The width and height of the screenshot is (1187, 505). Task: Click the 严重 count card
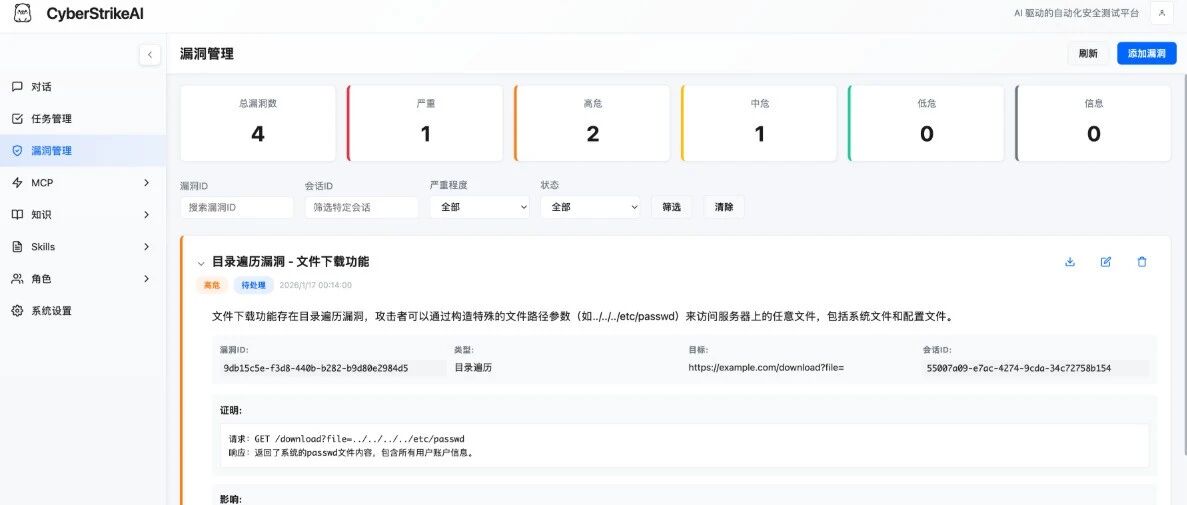point(425,123)
